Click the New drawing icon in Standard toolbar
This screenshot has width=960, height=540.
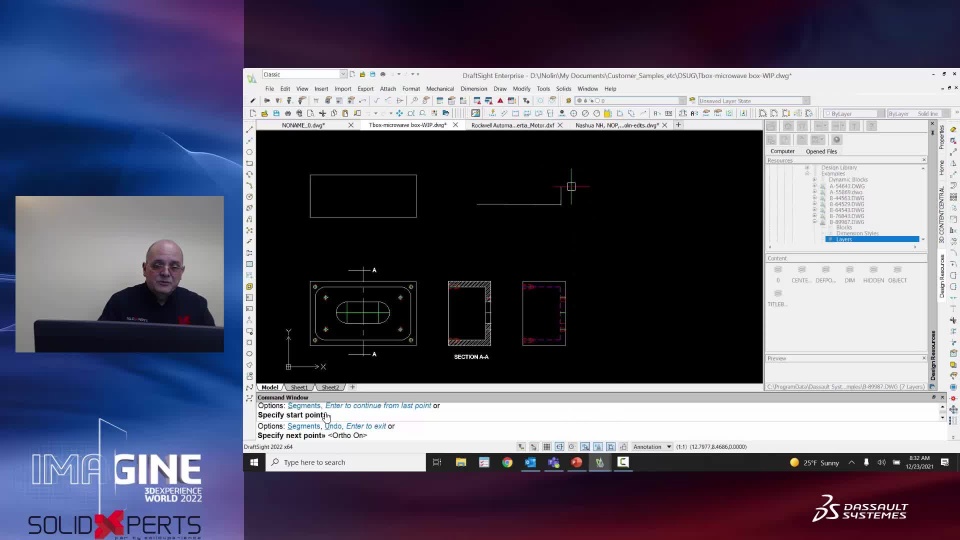253,113
